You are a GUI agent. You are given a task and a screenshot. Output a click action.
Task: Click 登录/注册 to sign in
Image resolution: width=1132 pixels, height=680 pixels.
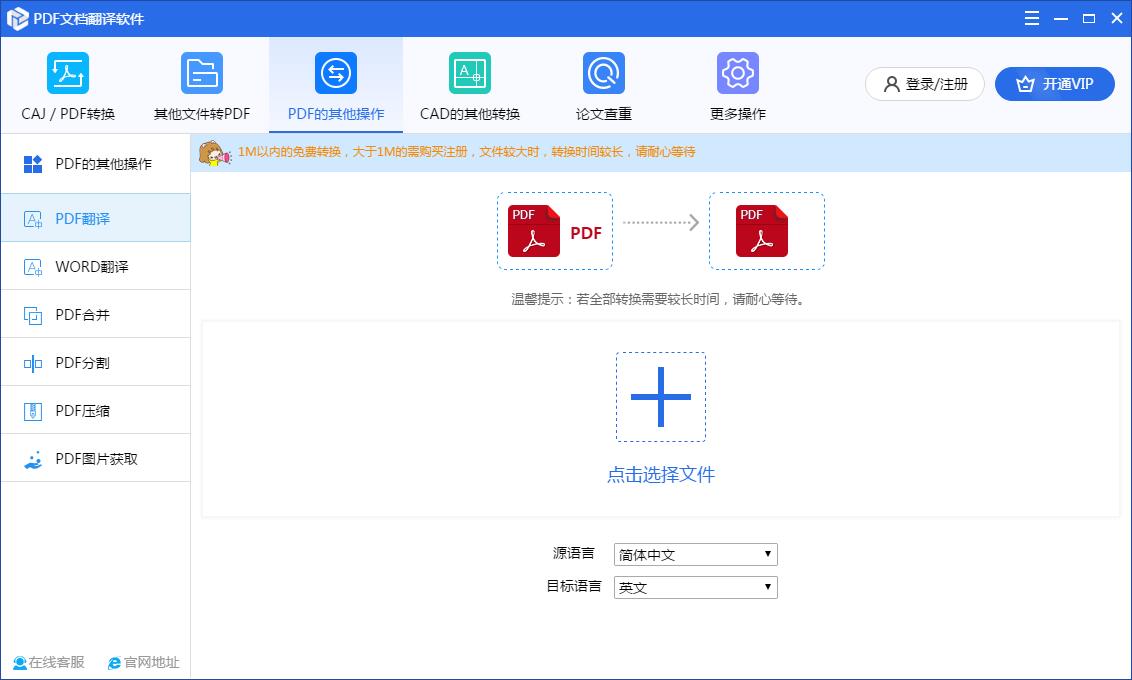[924, 84]
